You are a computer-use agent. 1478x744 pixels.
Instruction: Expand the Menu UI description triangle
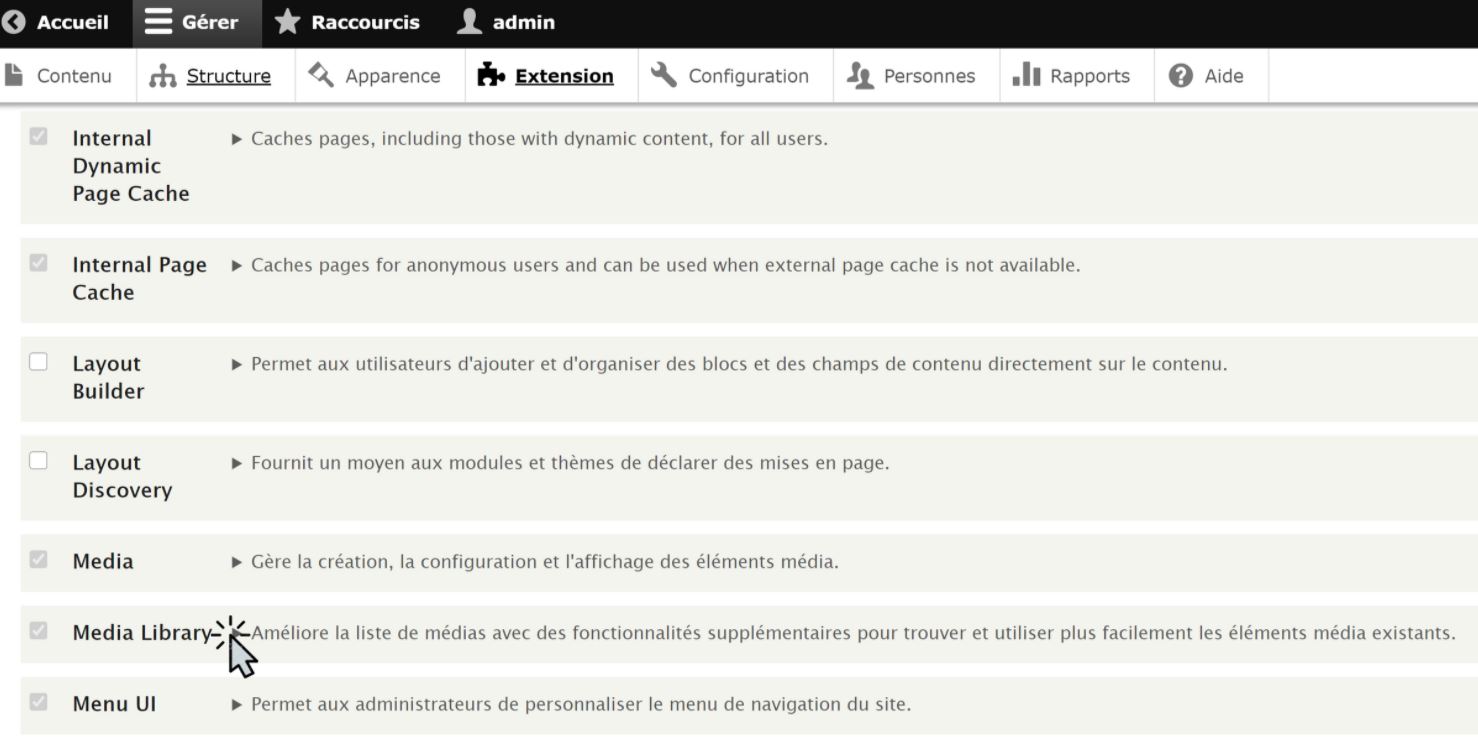point(237,704)
